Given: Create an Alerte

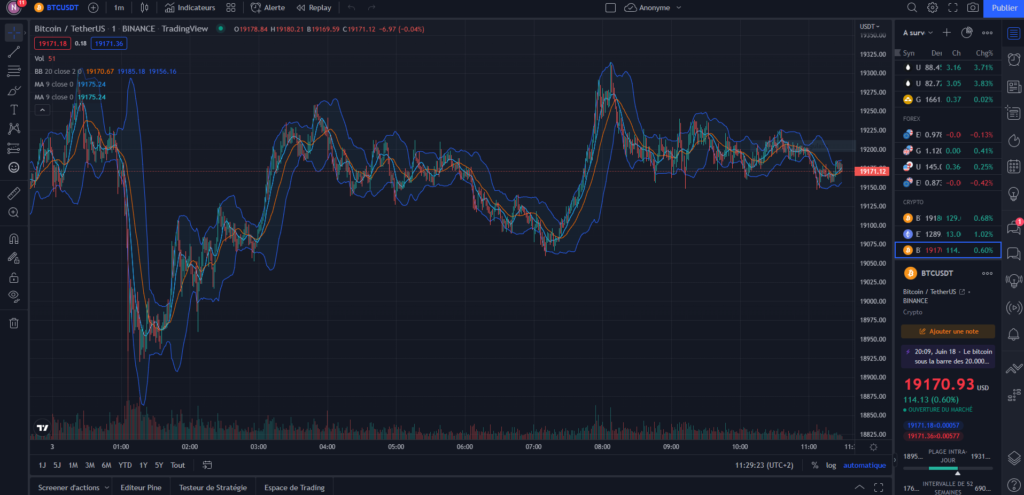Looking at the screenshot, I should (268, 8).
